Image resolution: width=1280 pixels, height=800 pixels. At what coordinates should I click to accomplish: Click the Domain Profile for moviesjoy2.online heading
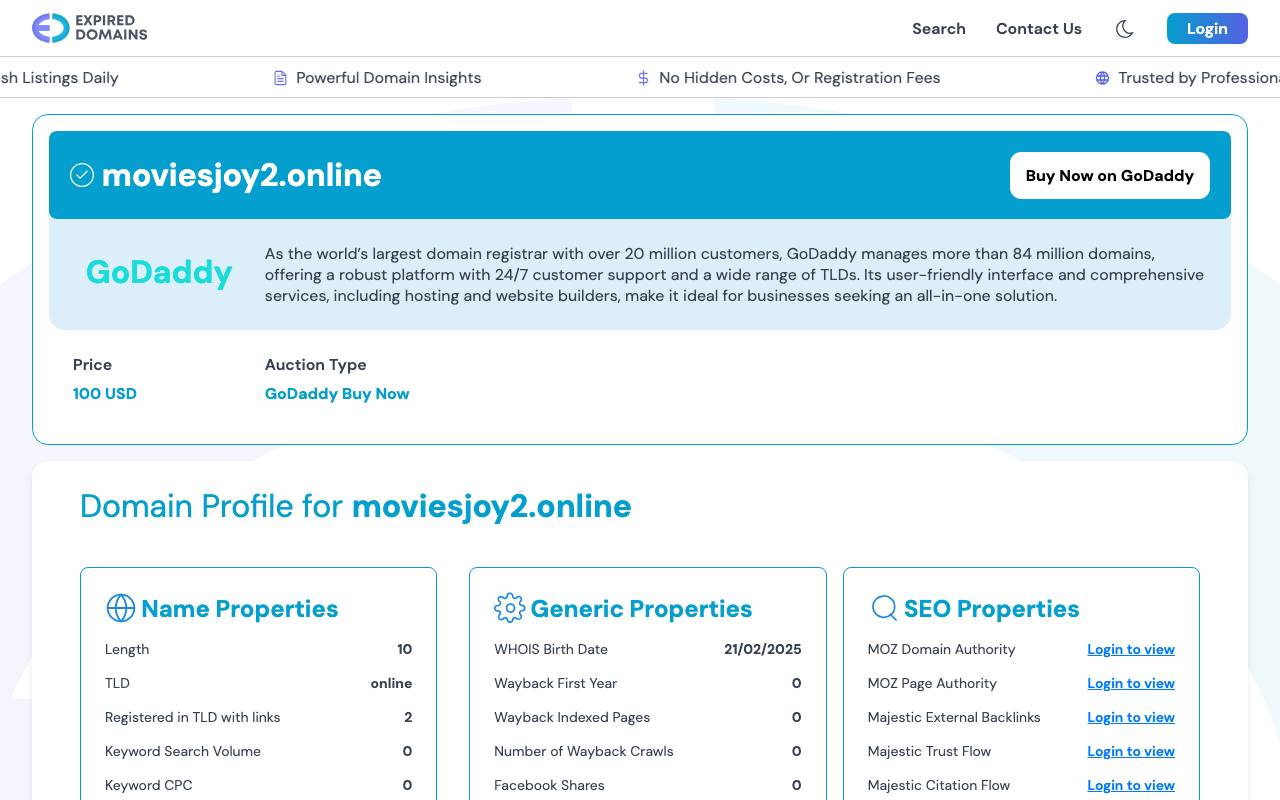click(356, 506)
